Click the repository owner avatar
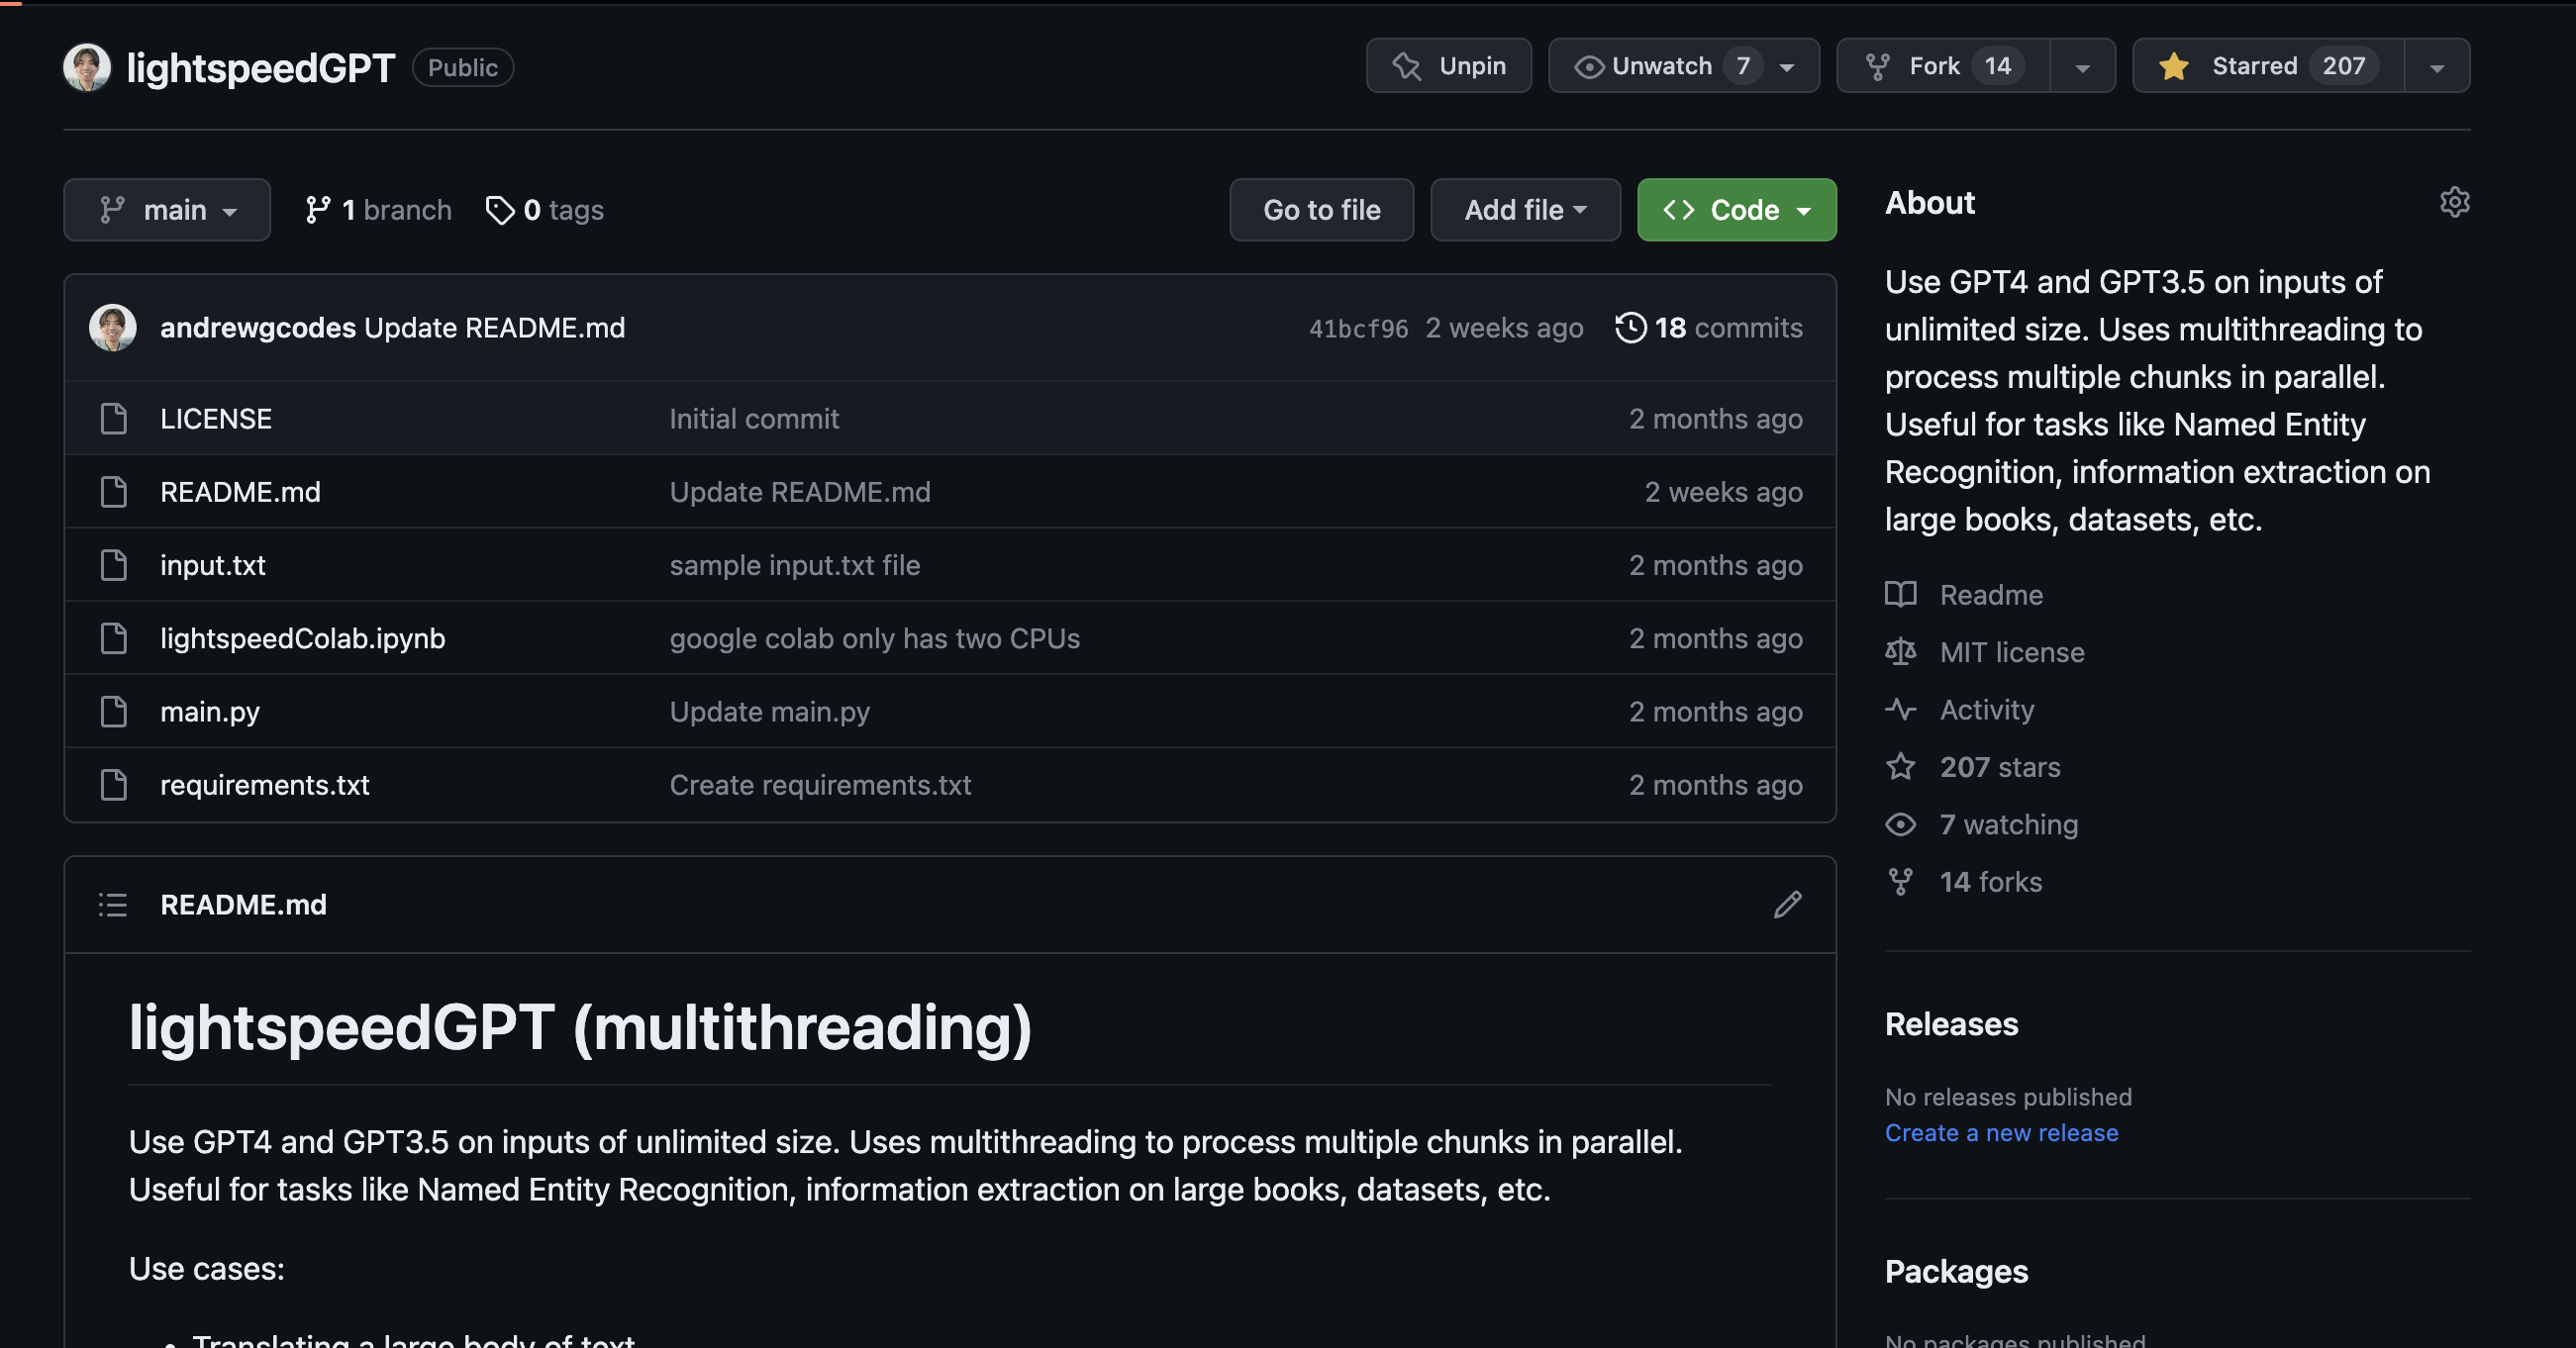Image resolution: width=2576 pixels, height=1348 pixels. tap(87, 67)
